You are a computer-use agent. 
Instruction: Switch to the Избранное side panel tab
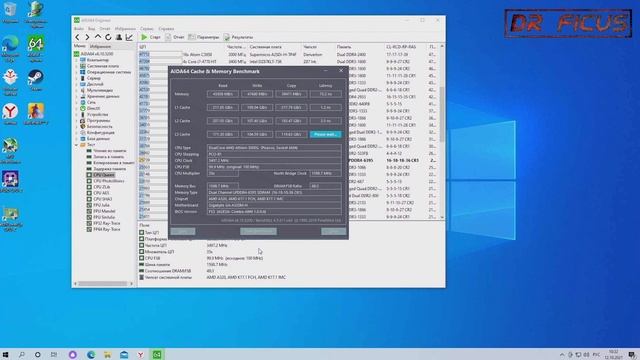100,47
